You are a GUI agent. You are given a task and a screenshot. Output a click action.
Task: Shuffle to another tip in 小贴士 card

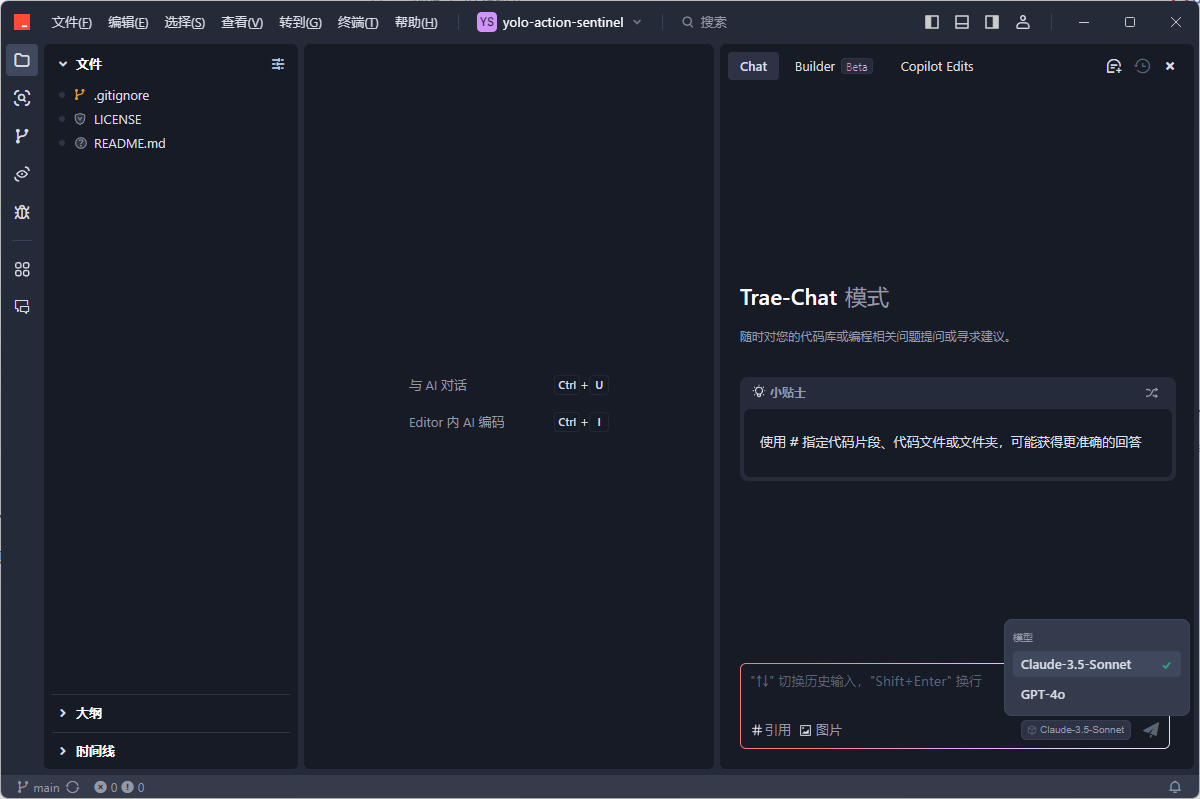point(1152,393)
